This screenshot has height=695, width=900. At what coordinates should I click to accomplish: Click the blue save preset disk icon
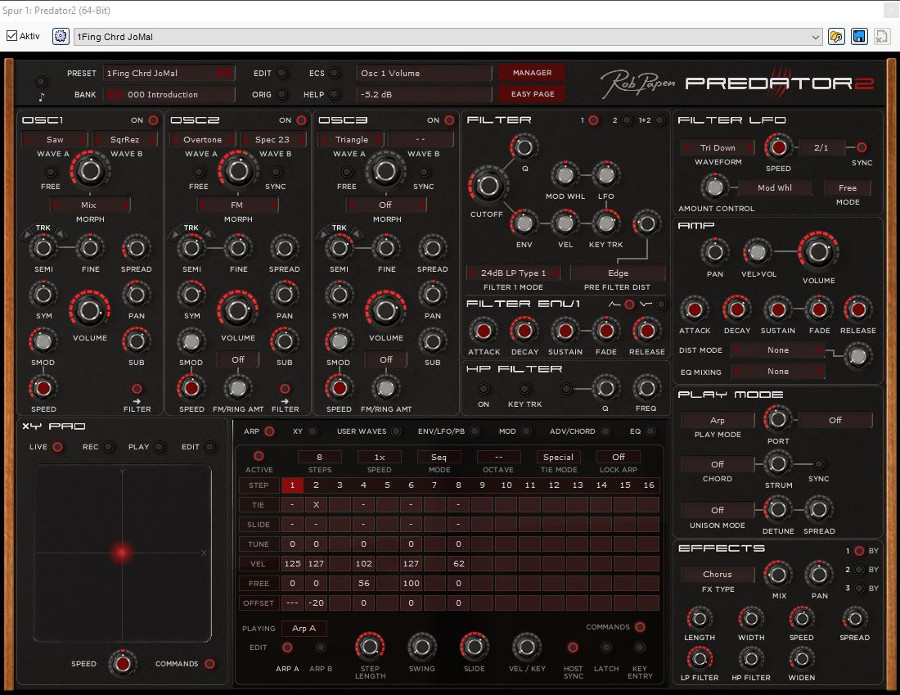pos(859,37)
